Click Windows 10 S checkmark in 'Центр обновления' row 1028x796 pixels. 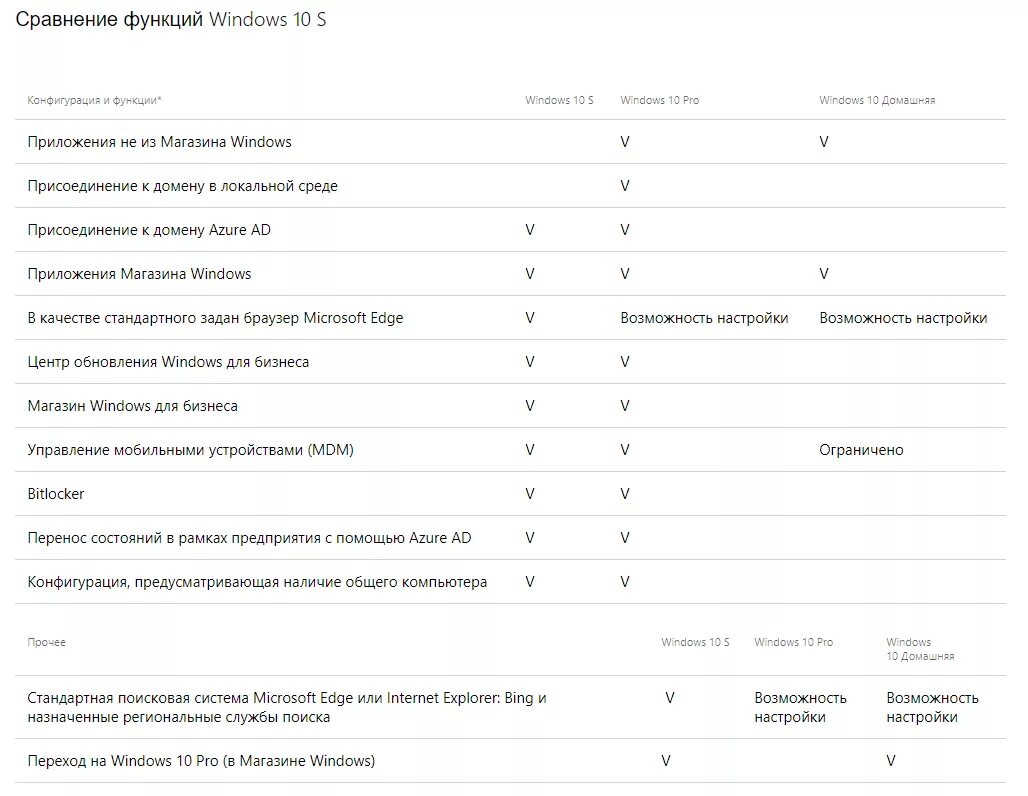coord(530,362)
